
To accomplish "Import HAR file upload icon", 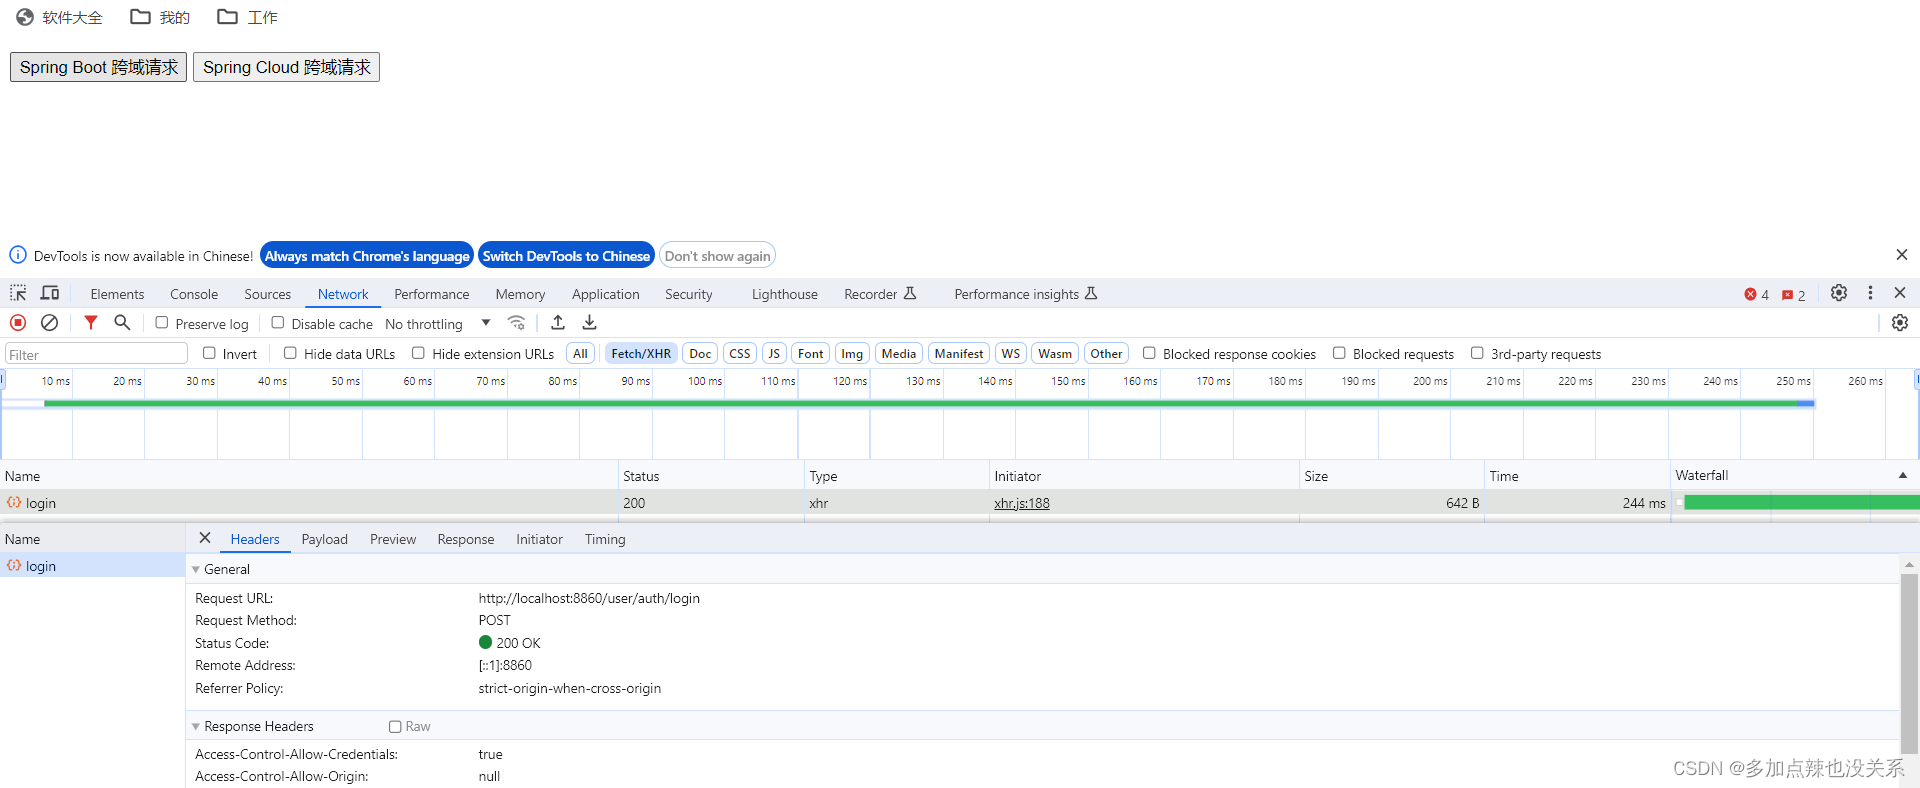I will [558, 322].
